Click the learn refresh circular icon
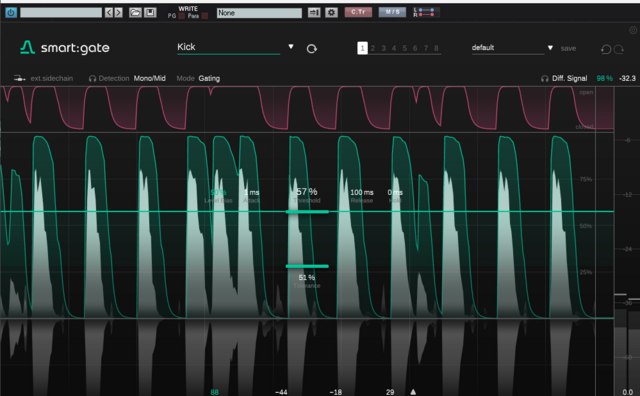Viewport: 640px width, 396px height. click(311, 49)
